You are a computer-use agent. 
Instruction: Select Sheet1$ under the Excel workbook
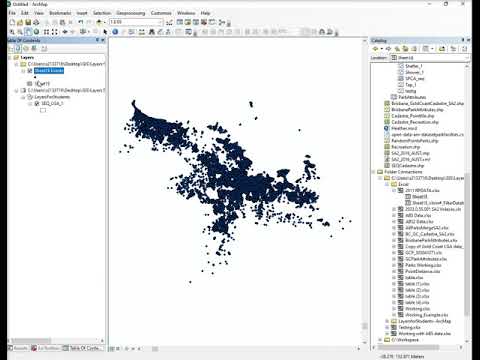click(420, 197)
